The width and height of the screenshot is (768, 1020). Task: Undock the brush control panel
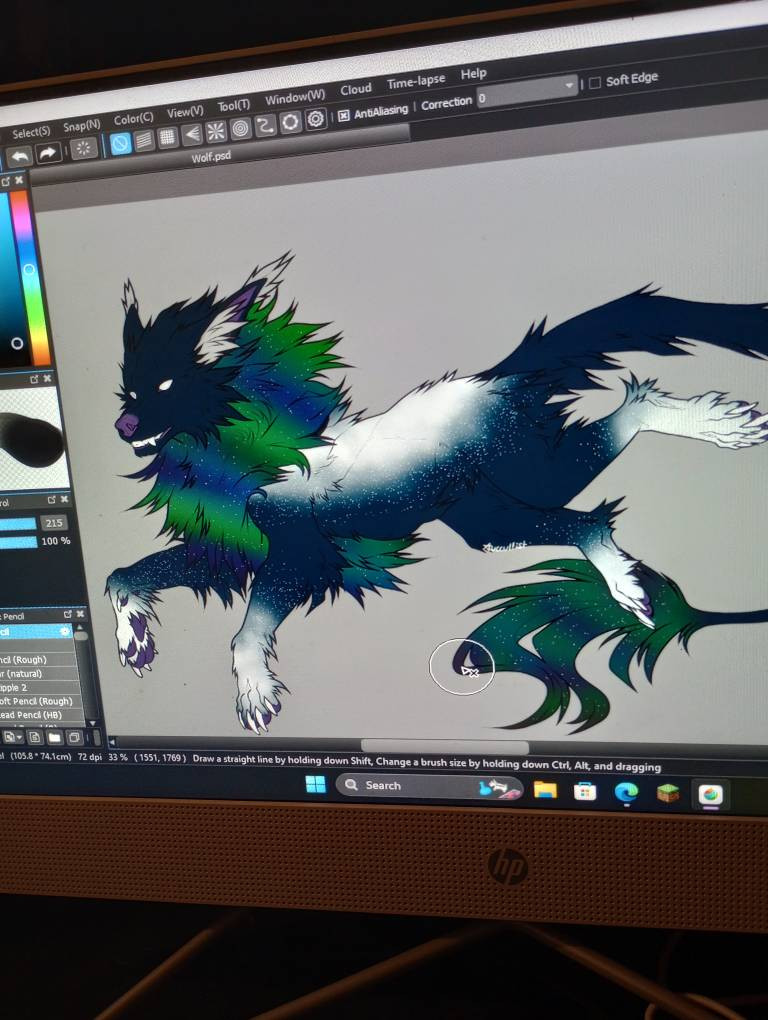click(x=52, y=500)
